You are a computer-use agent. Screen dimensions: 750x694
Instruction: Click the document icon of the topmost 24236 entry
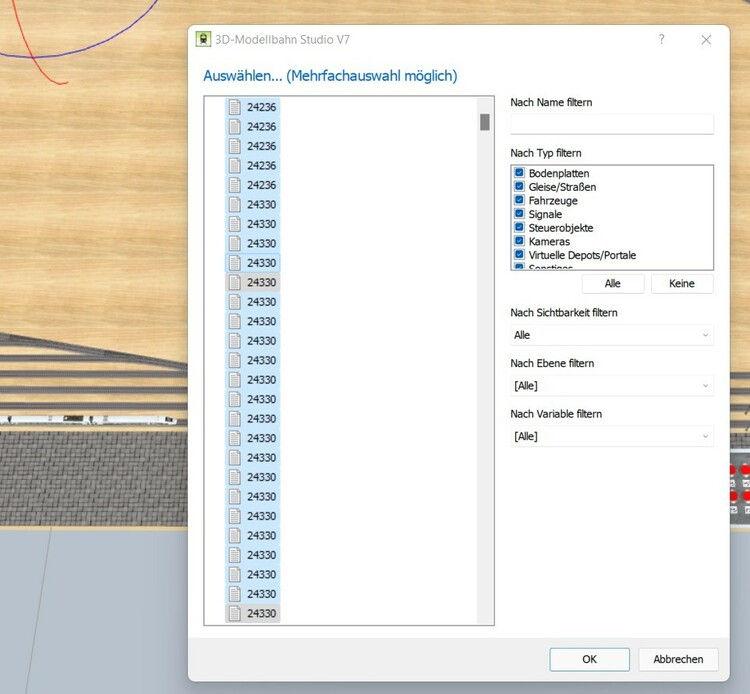coord(235,107)
